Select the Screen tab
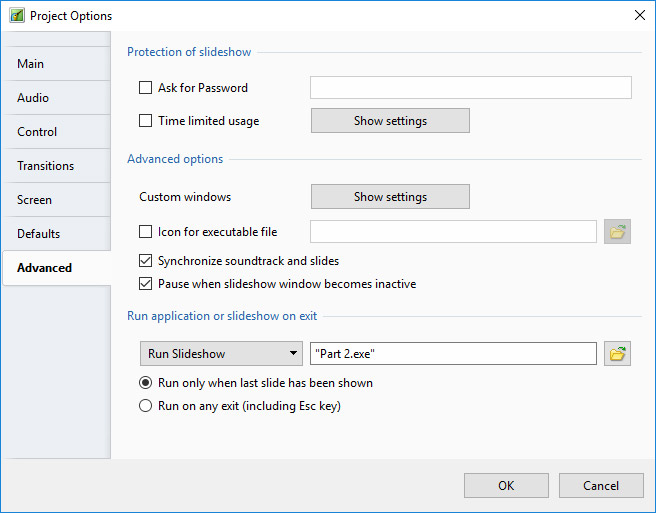Image resolution: width=656 pixels, height=513 pixels. [56, 200]
